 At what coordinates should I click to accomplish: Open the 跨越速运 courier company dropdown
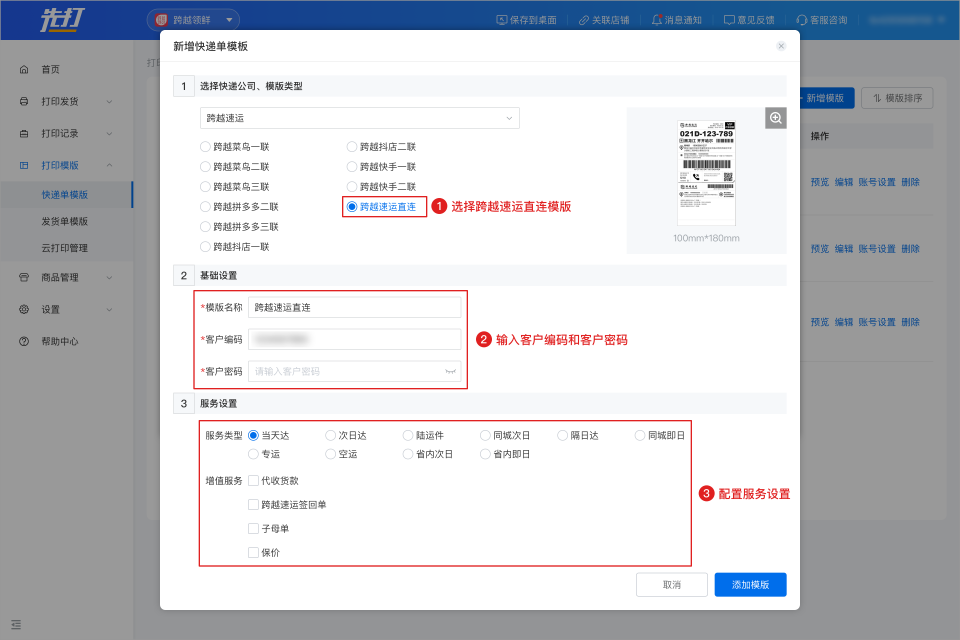(x=360, y=118)
